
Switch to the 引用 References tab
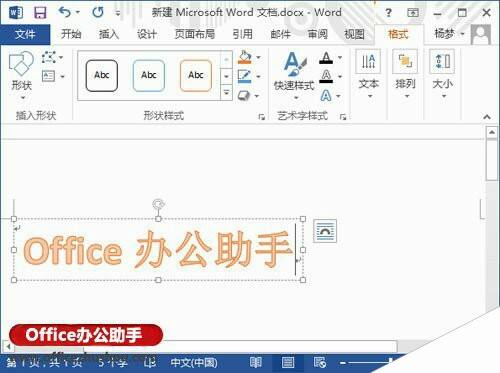click(242, 34)
